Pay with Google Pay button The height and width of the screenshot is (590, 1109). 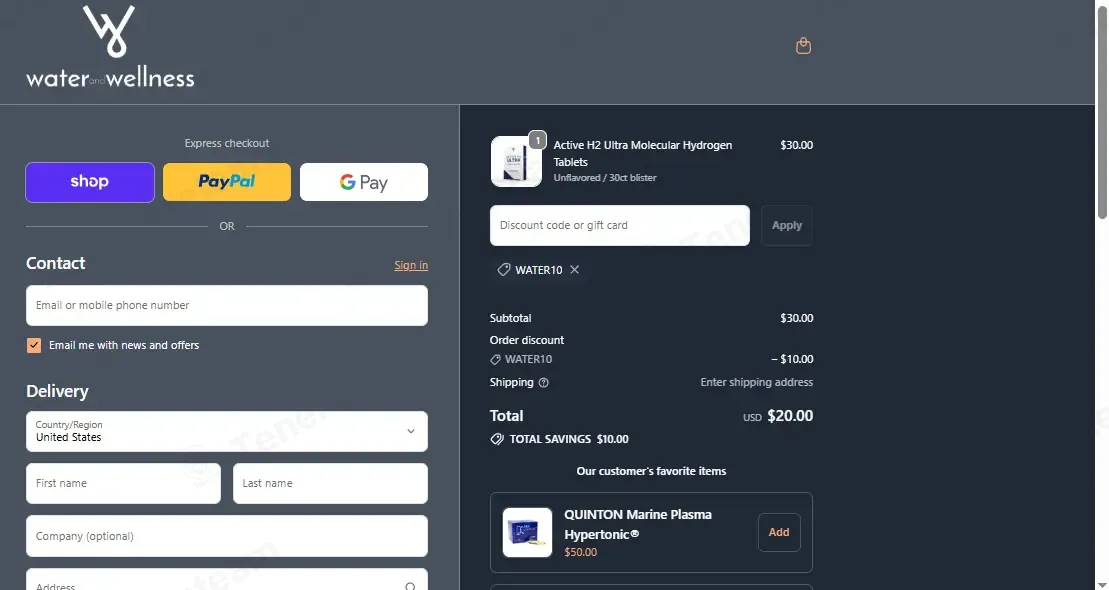(x=364, y=183)
